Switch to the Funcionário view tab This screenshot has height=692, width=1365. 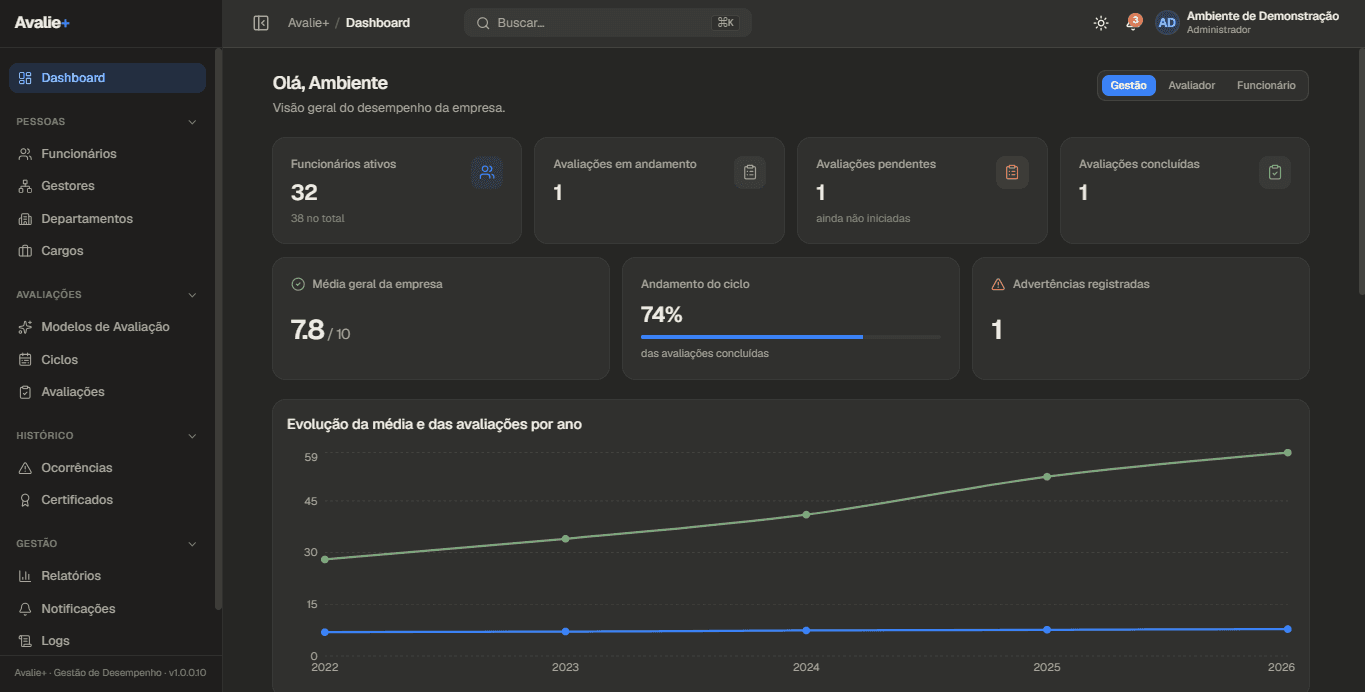point(1266,86)
